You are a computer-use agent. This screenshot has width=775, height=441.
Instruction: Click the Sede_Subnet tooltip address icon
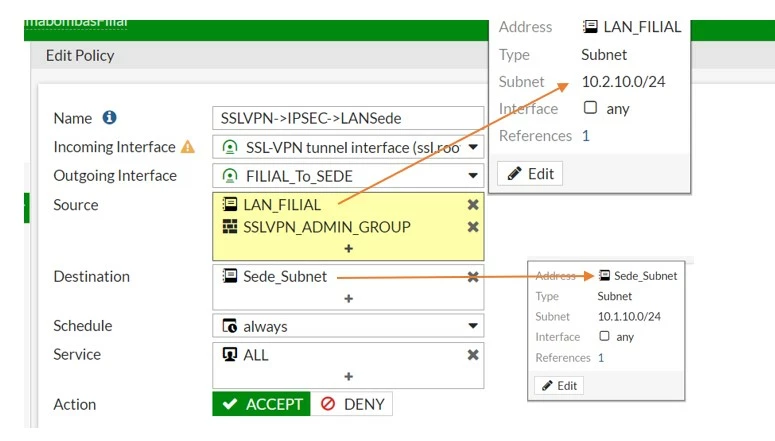(604, 275)
